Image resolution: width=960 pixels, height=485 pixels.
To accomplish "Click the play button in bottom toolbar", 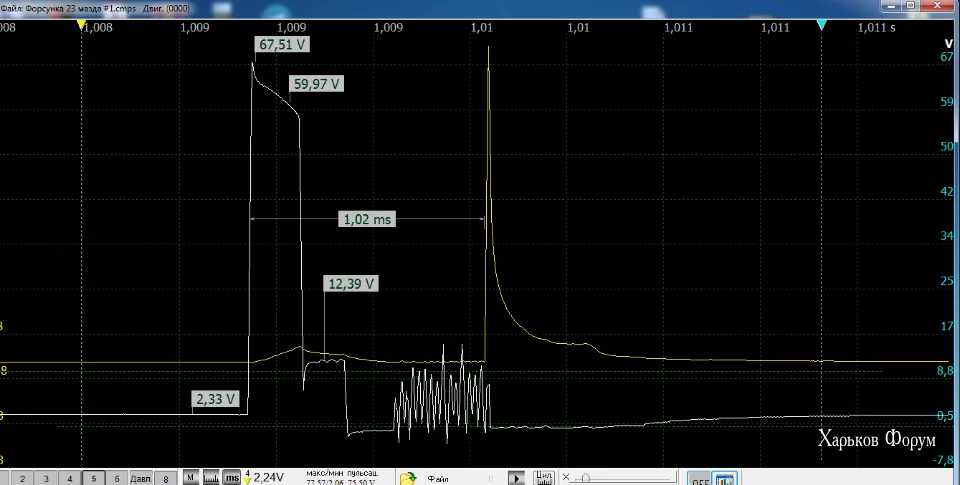I will tap(516, 478).
